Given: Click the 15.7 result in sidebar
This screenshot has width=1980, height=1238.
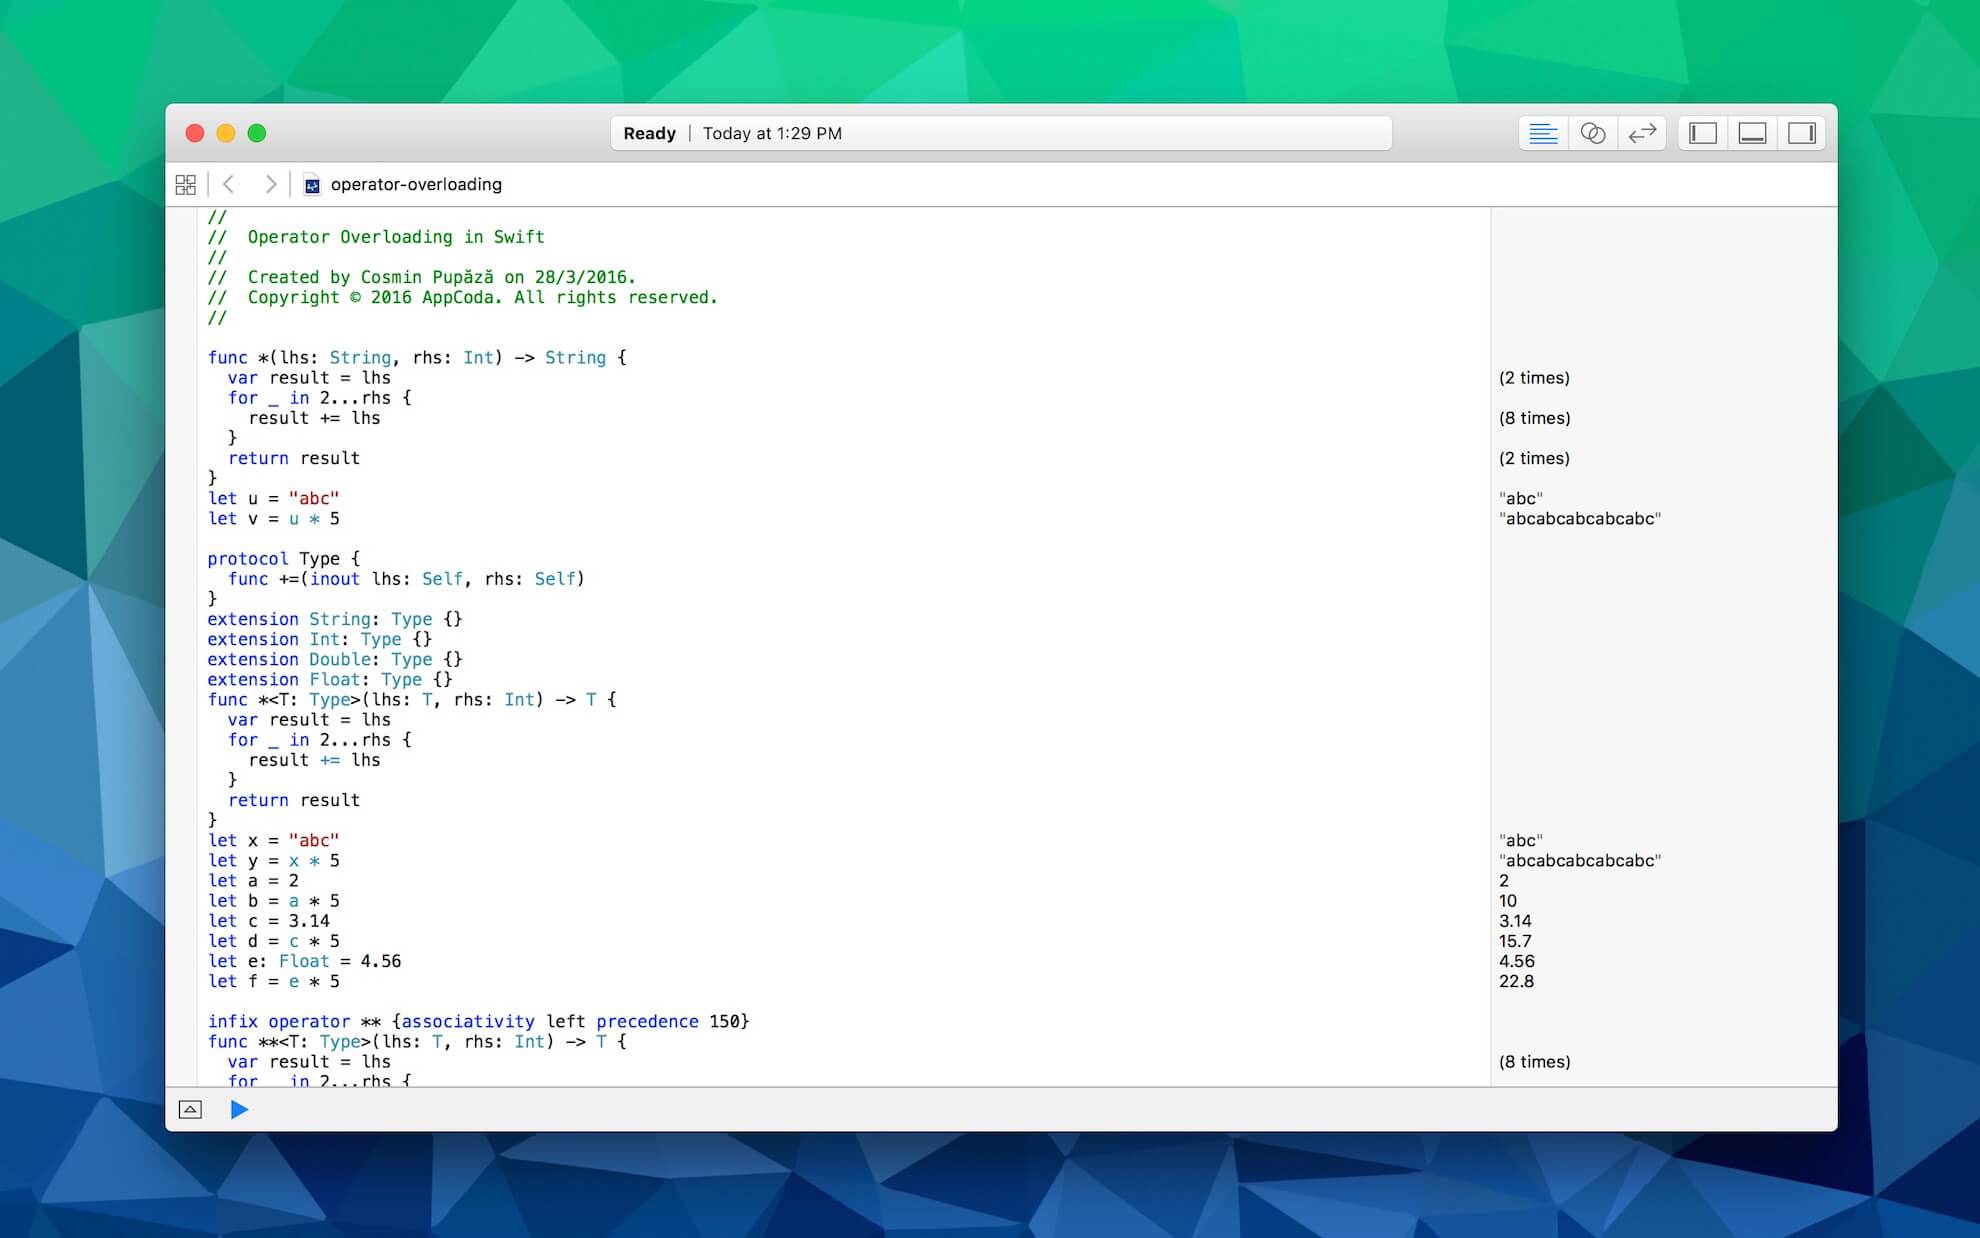Looking at the screenshot, I should (x=1515, y=941).
